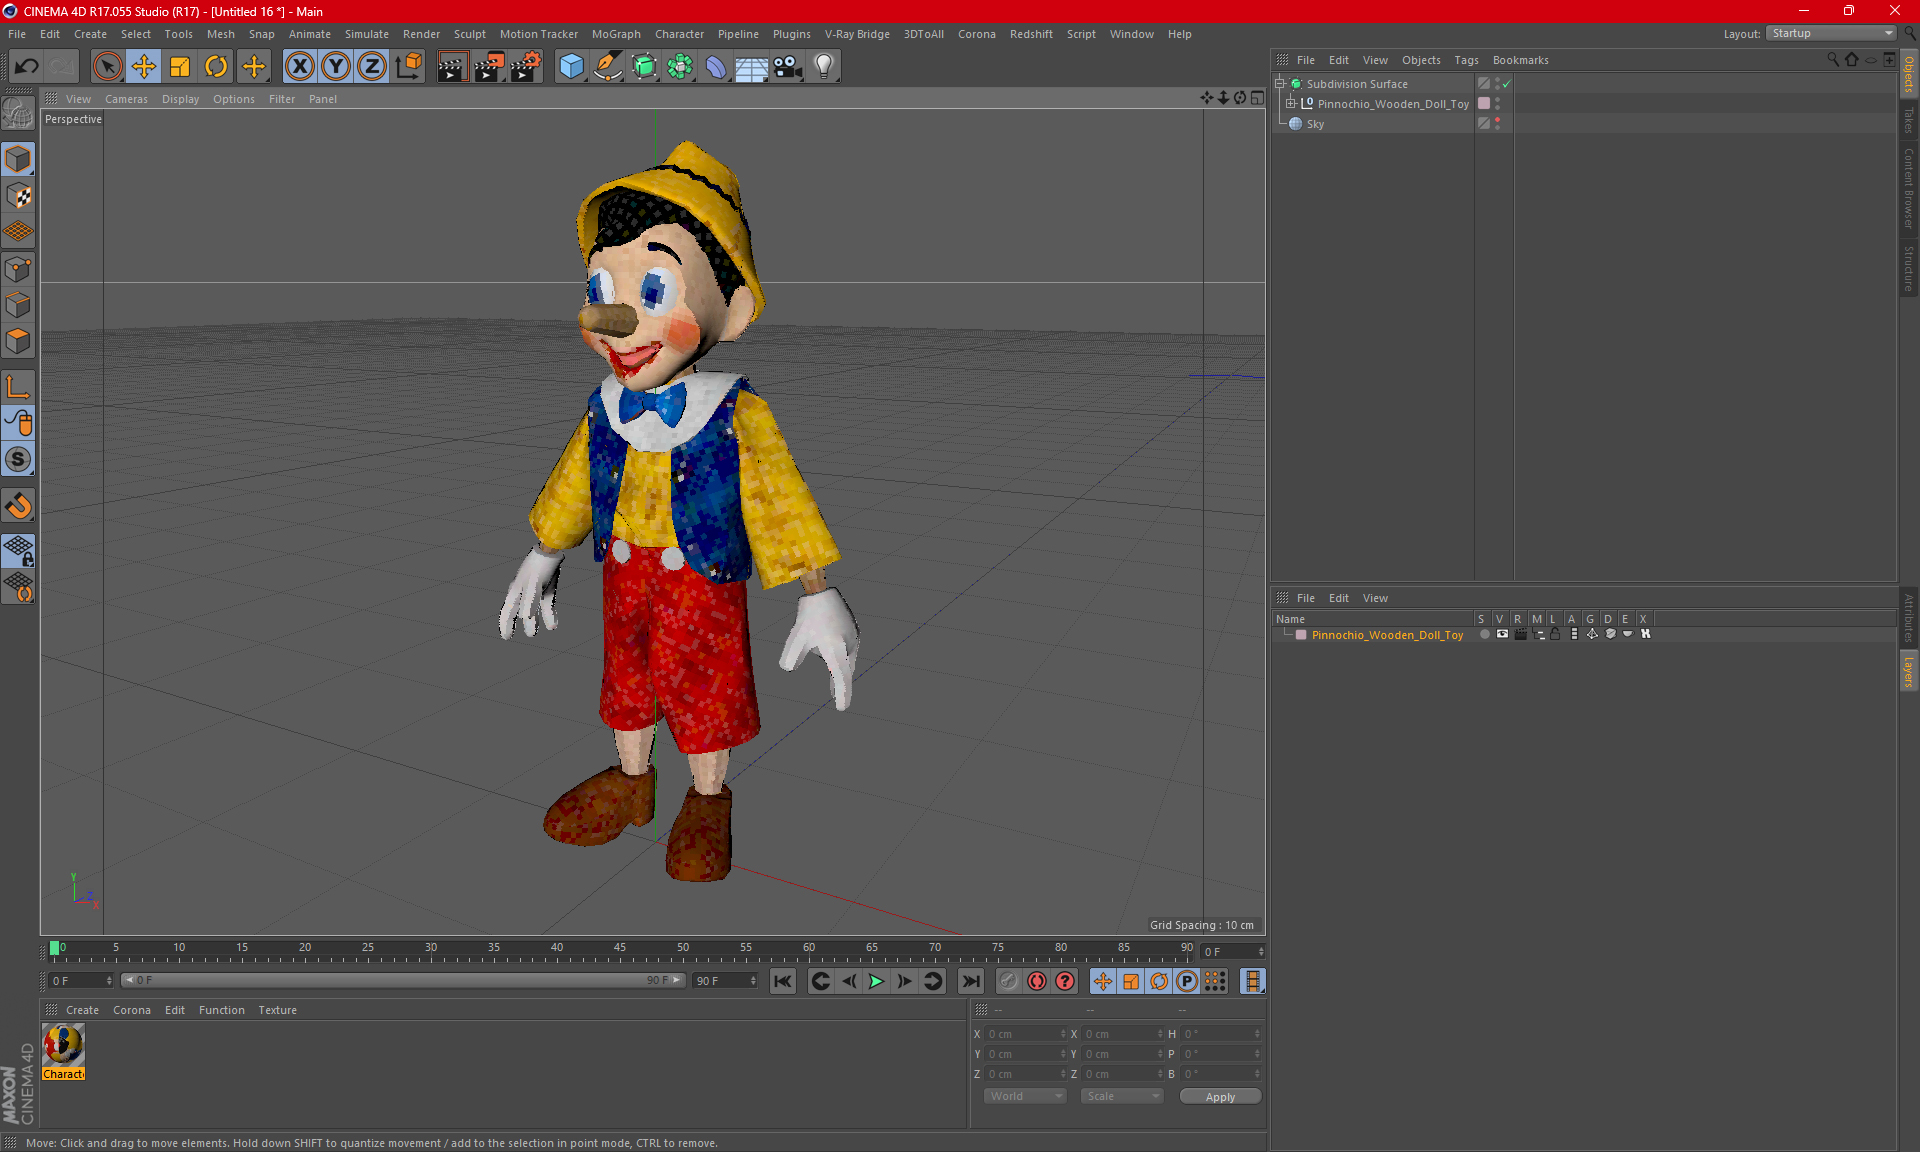Open the Layers side tab
The image size is (1920, 1152).
[x=1908, y=672]
